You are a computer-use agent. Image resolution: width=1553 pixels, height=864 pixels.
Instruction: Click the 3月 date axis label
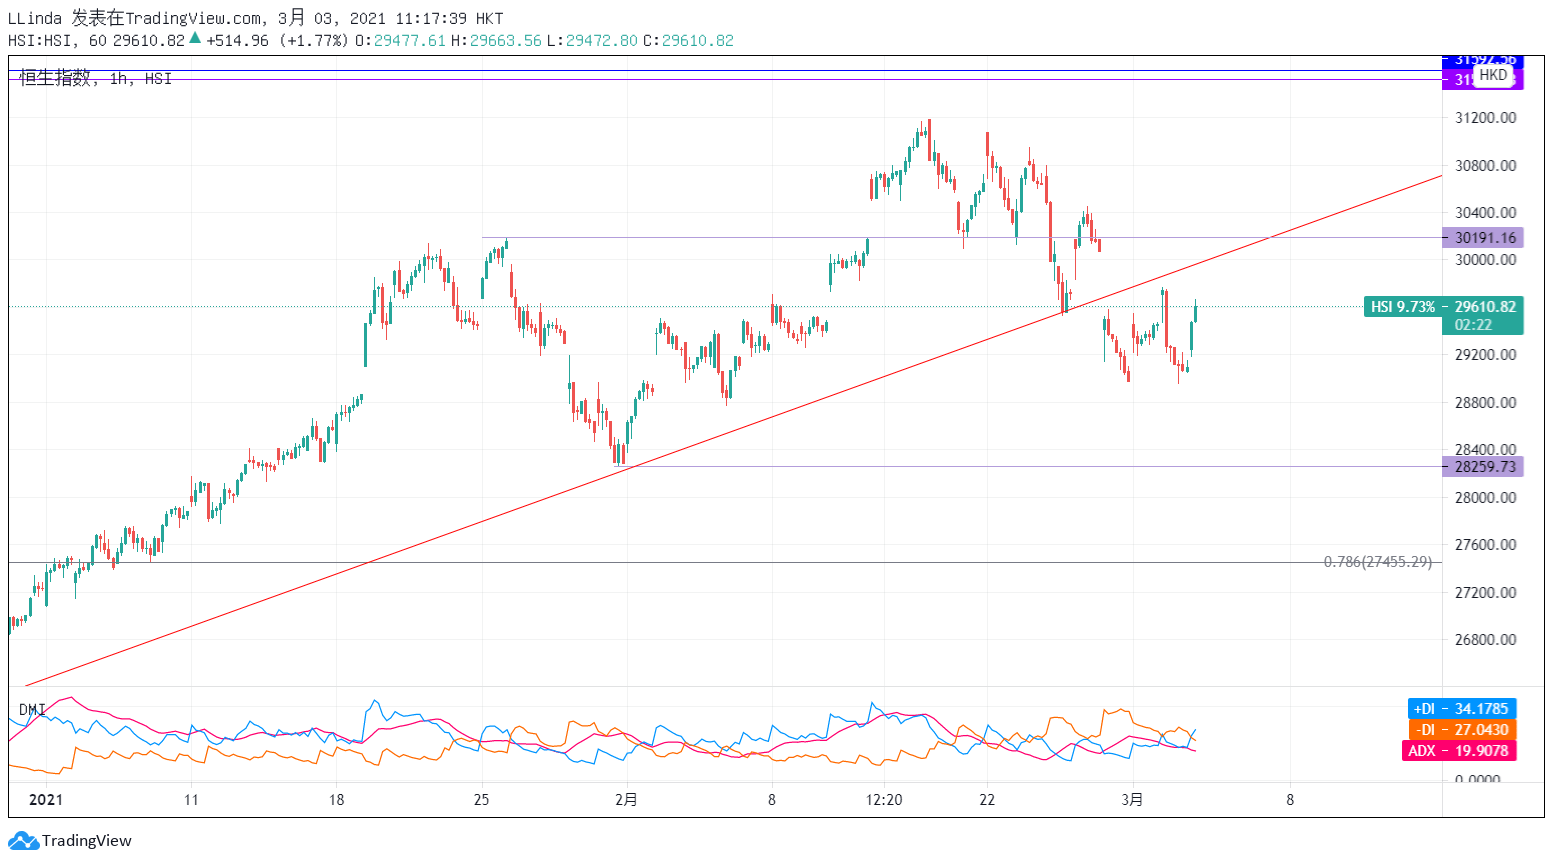tap(1132, 800)
